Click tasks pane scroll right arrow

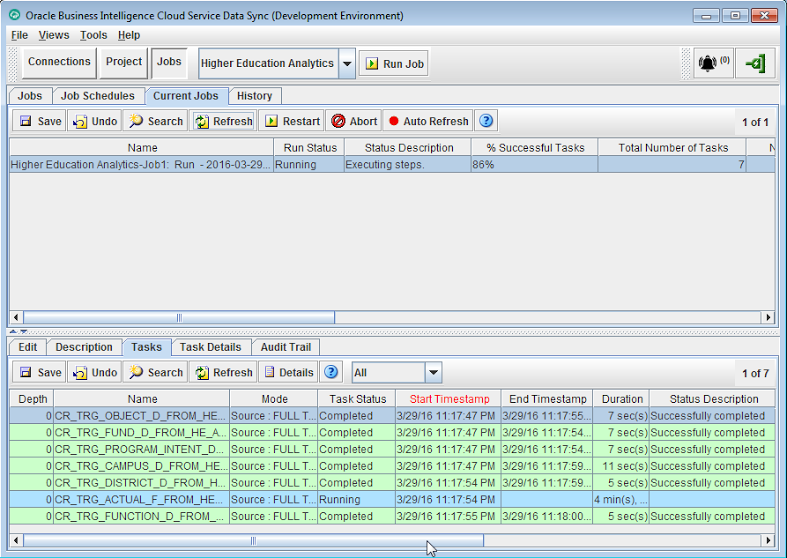tap(768, 540)
